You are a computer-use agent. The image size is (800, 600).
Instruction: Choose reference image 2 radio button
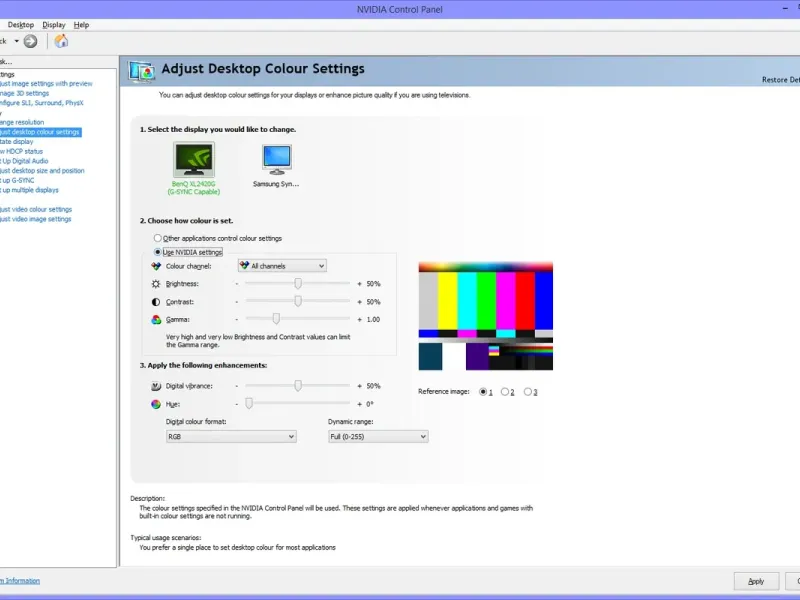click(505, 392)
